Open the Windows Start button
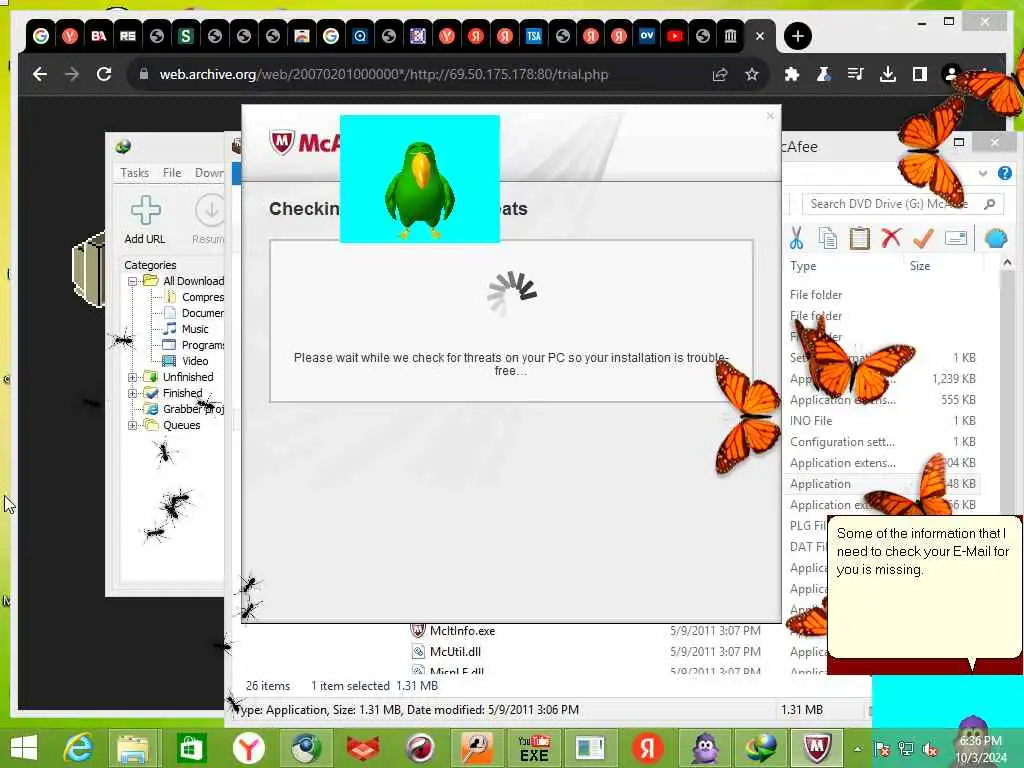Image resolution: width=1024 pixels, height=768 pixels. pyautogui.click(x=24, y=748)
